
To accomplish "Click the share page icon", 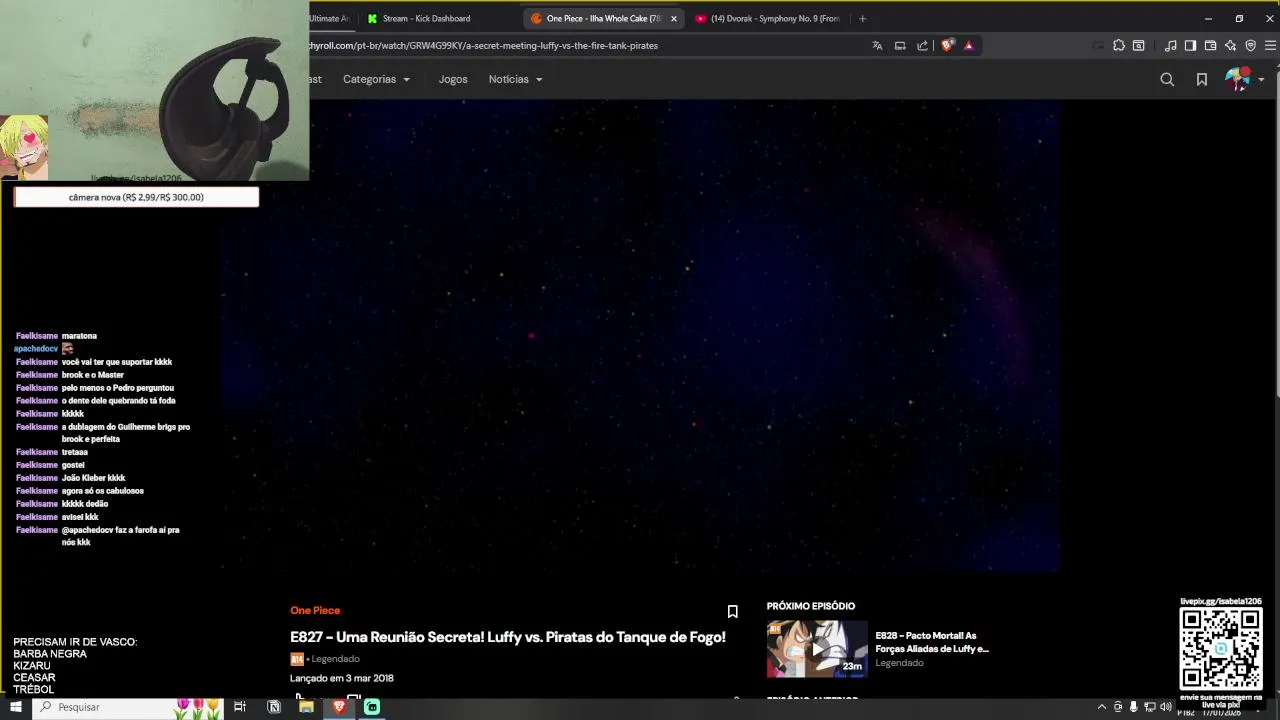I will pos(922,45).
